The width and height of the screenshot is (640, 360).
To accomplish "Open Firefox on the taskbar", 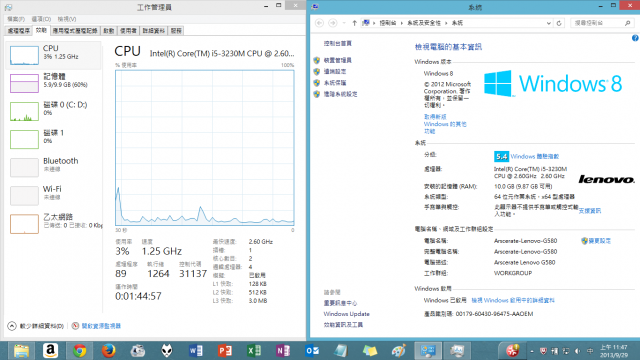I will coord(109,351).
